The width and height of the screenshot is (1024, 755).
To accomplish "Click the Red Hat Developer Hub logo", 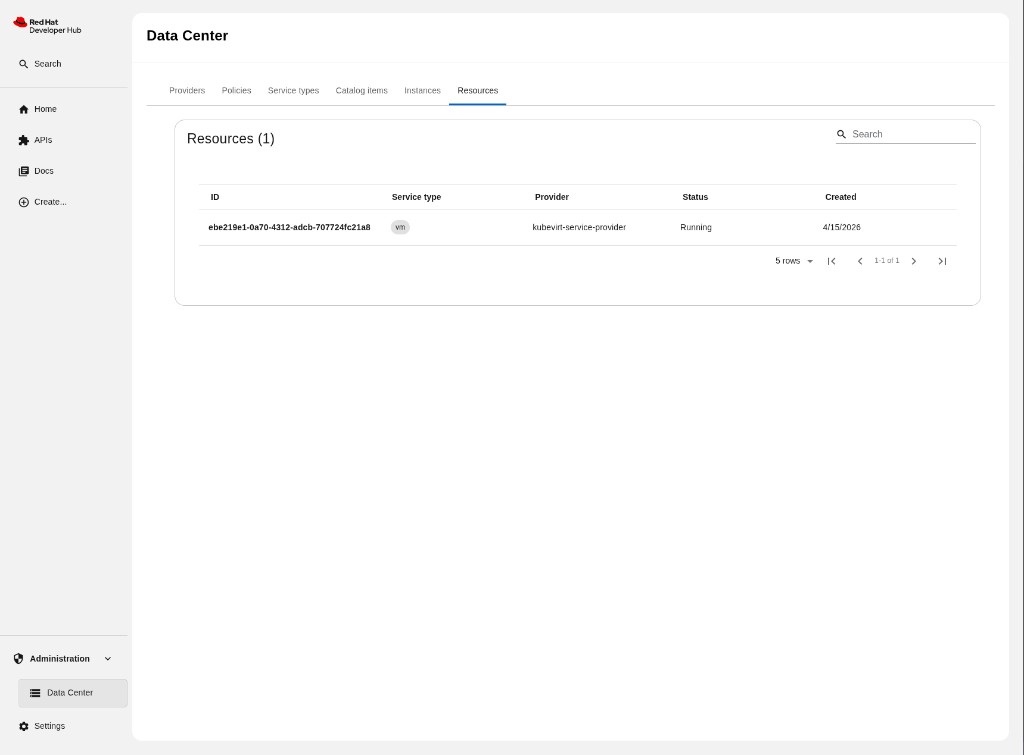I will [x=47, y=25].
